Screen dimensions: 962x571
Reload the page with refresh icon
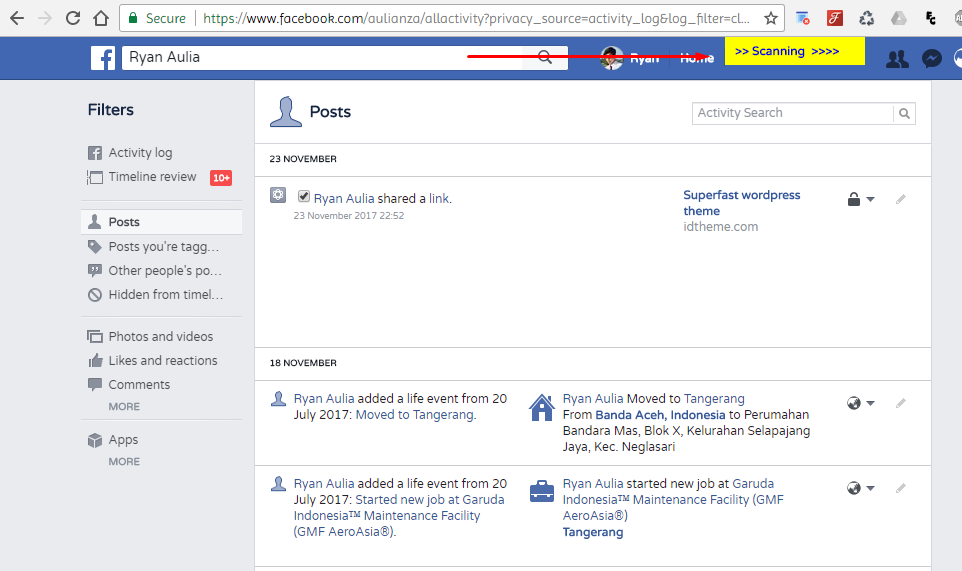coord(73,18)
